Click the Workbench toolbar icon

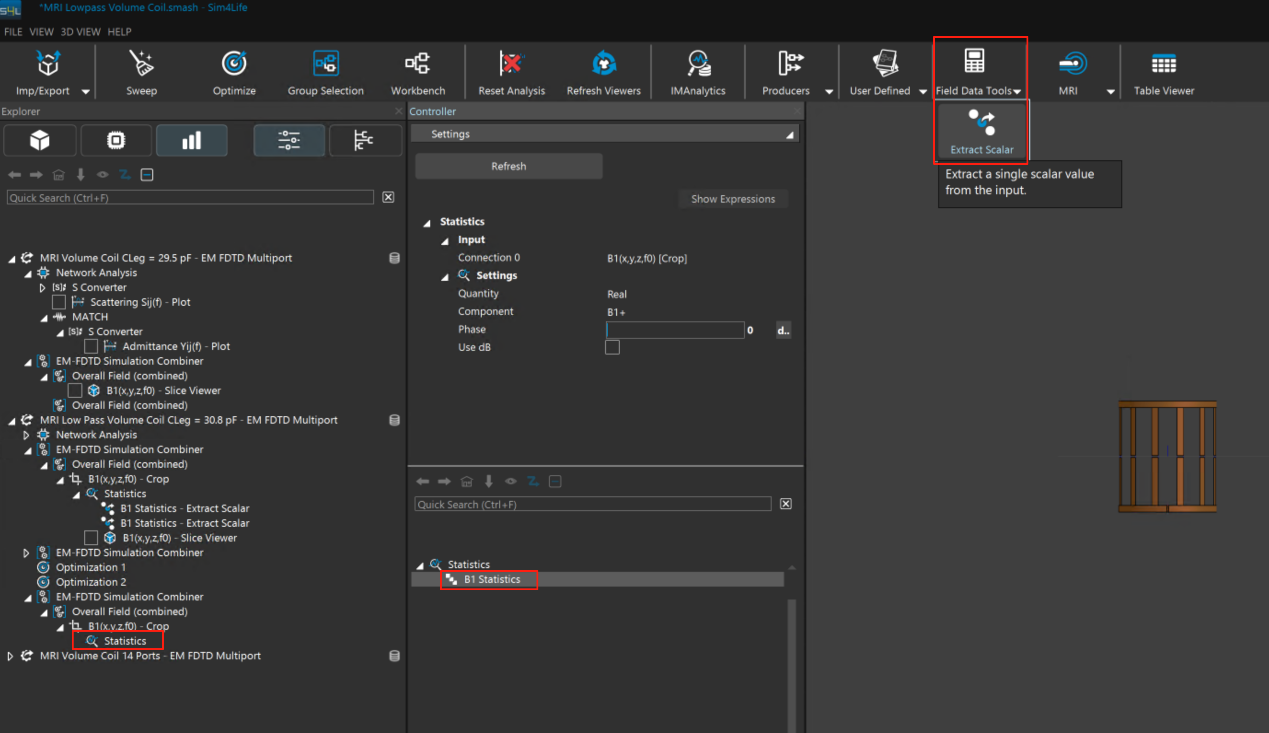418,64
